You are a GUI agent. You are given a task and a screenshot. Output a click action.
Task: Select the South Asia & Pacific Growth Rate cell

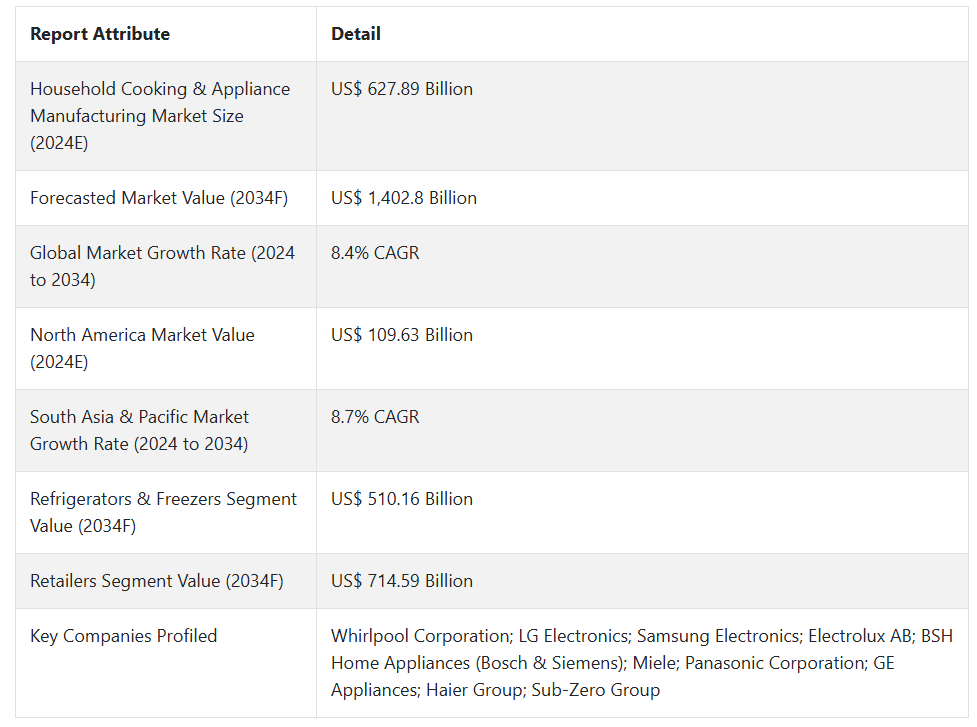click(140, 430)
